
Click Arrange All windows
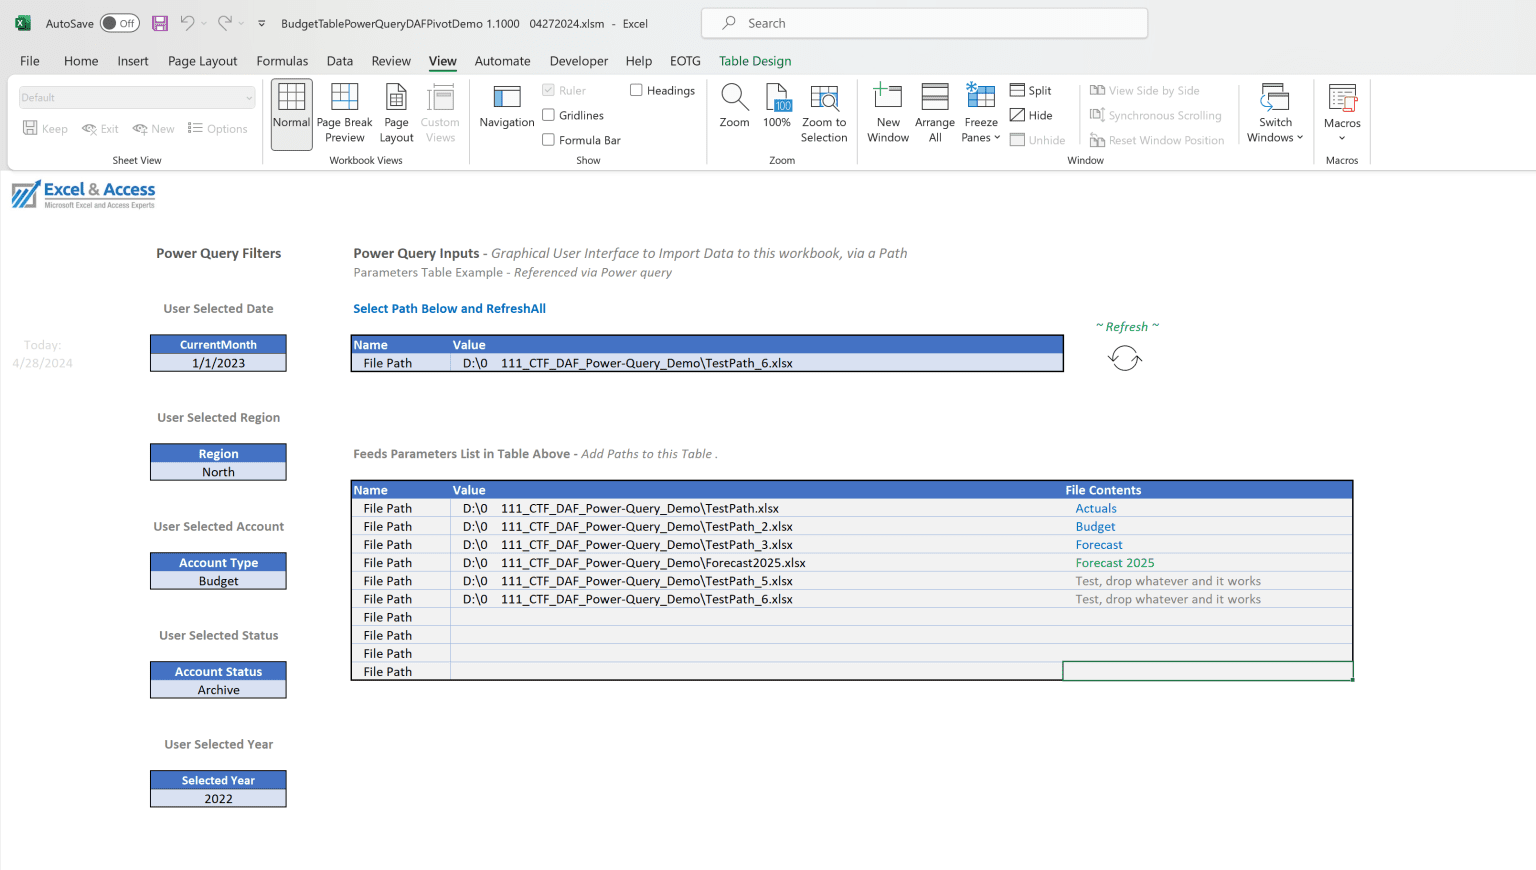click(x=934, y=112)
